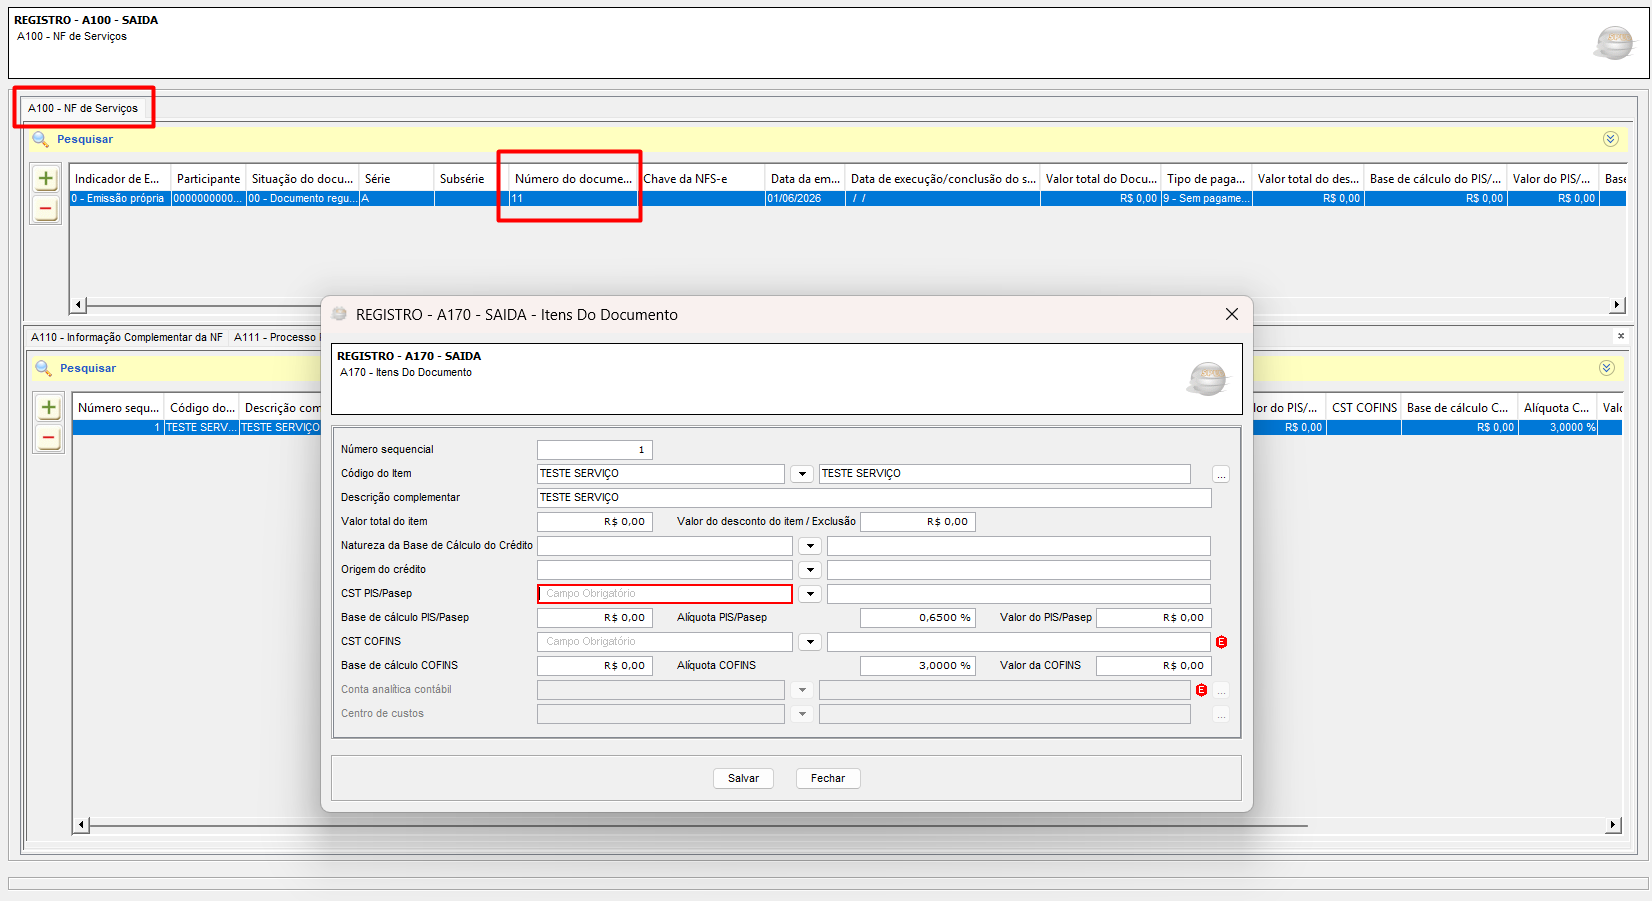Open the Origem do crédito dropdown
Screen dimensions: 1652x901
(x=810, y=570)
